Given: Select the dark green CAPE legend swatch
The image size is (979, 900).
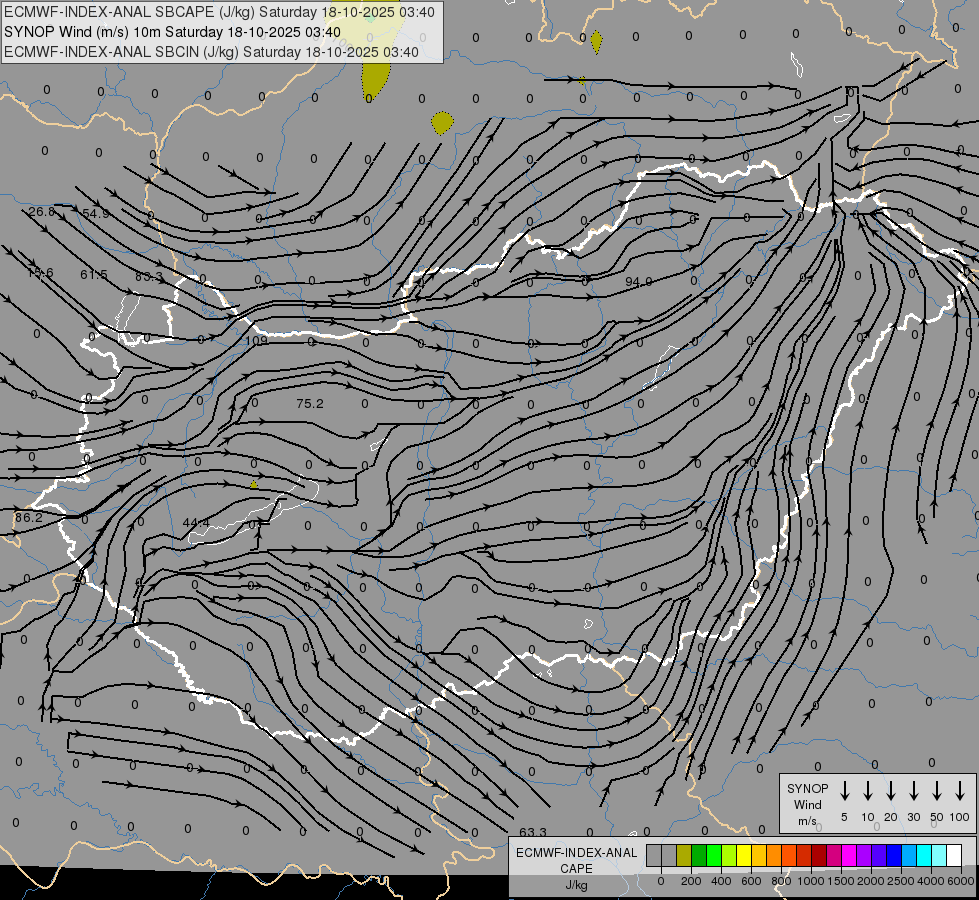Looking at the screenshot, I should click(699, 855).
